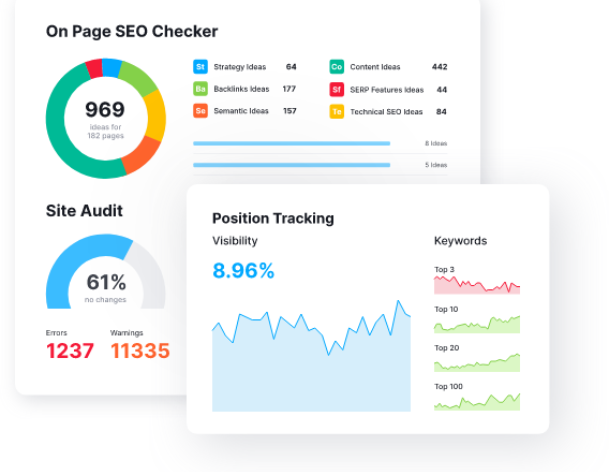The image size is (609, 472).
Task: Click the 969 ideas donut chart center
Action: click(105, 115)
